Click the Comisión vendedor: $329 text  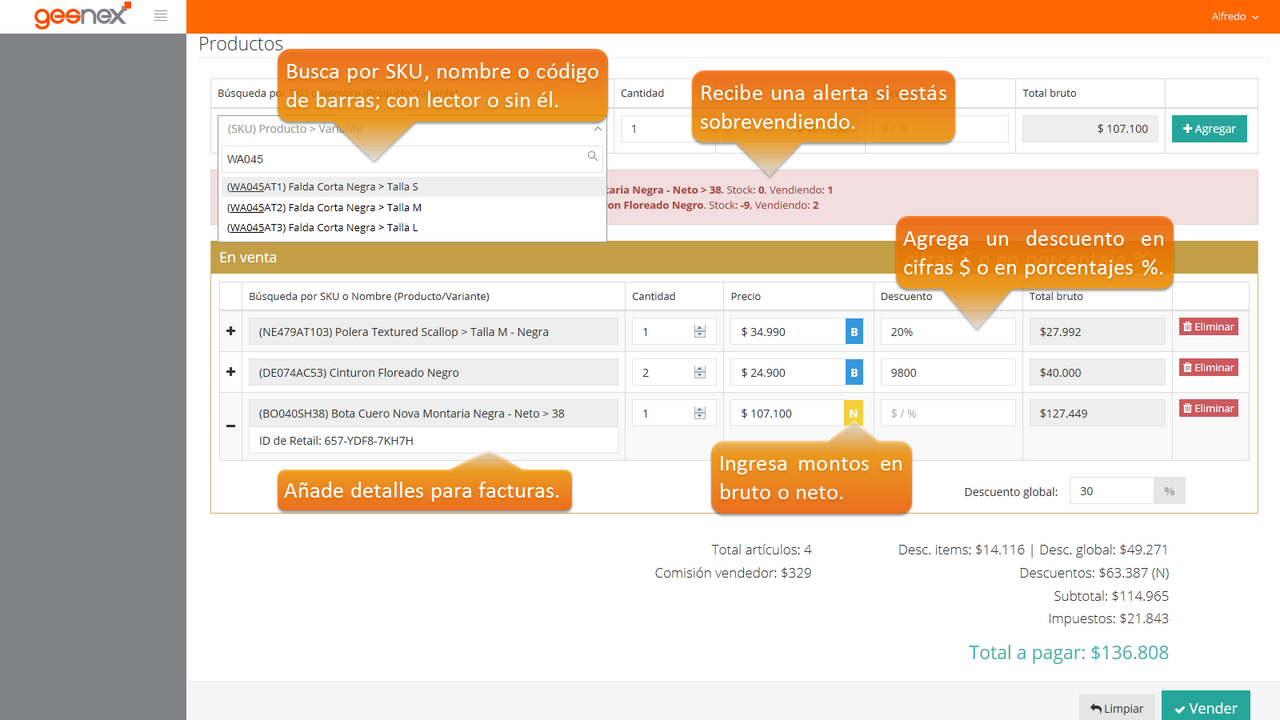click(x=733, y=573)
